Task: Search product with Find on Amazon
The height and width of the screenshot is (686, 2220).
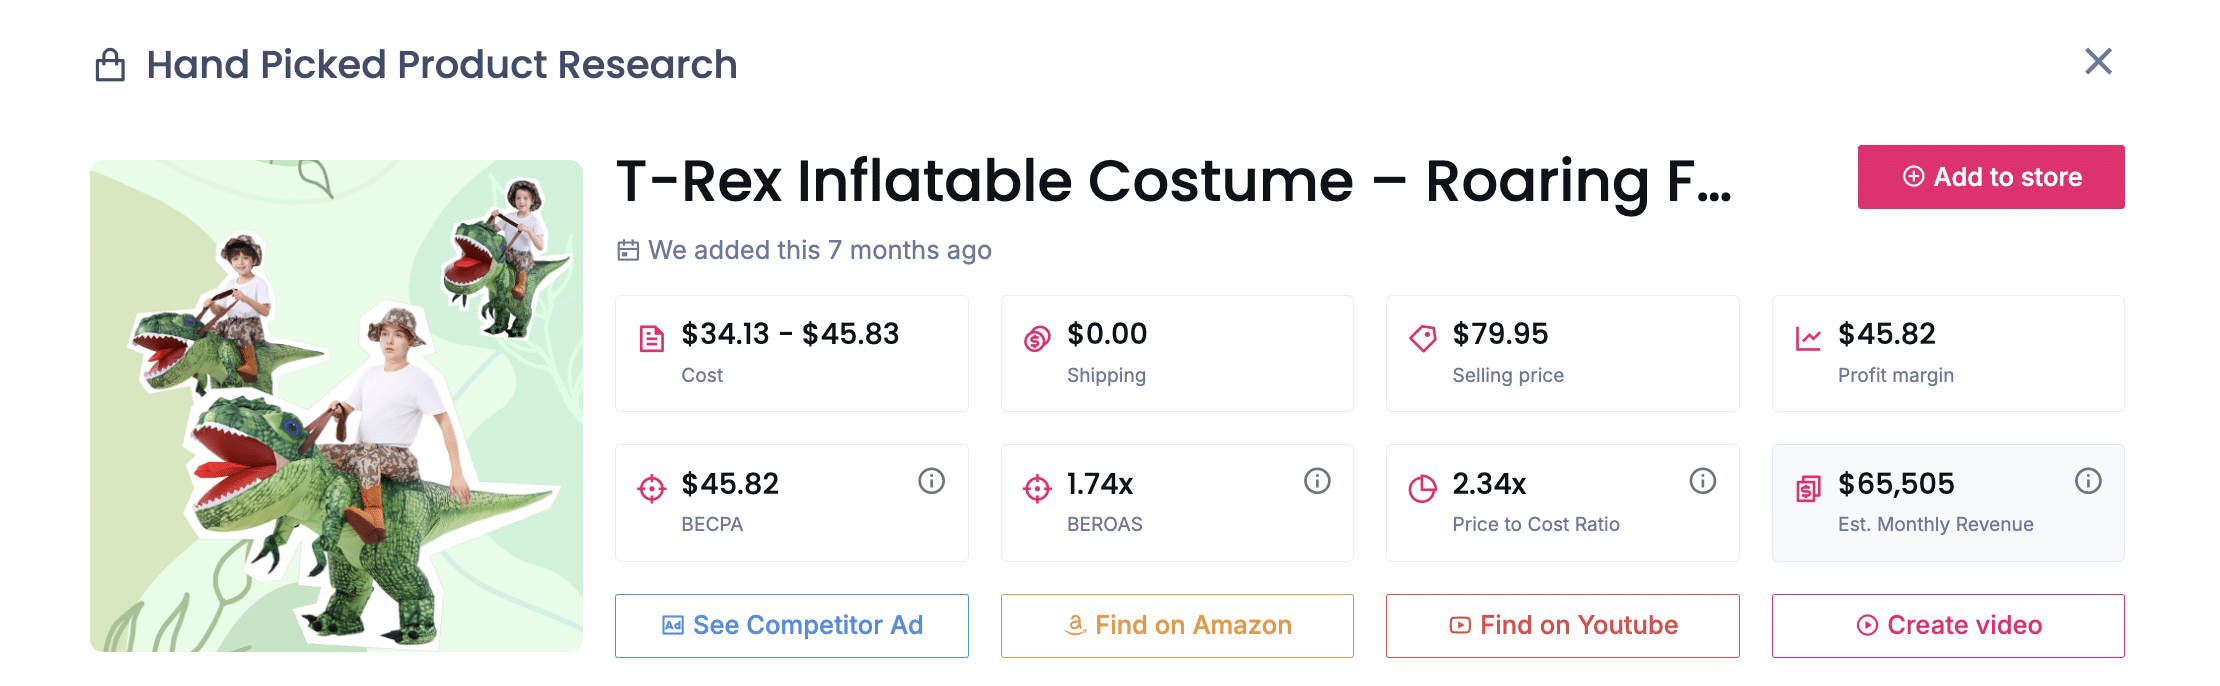Action: pyautogui.click(x=1177, y=626)
